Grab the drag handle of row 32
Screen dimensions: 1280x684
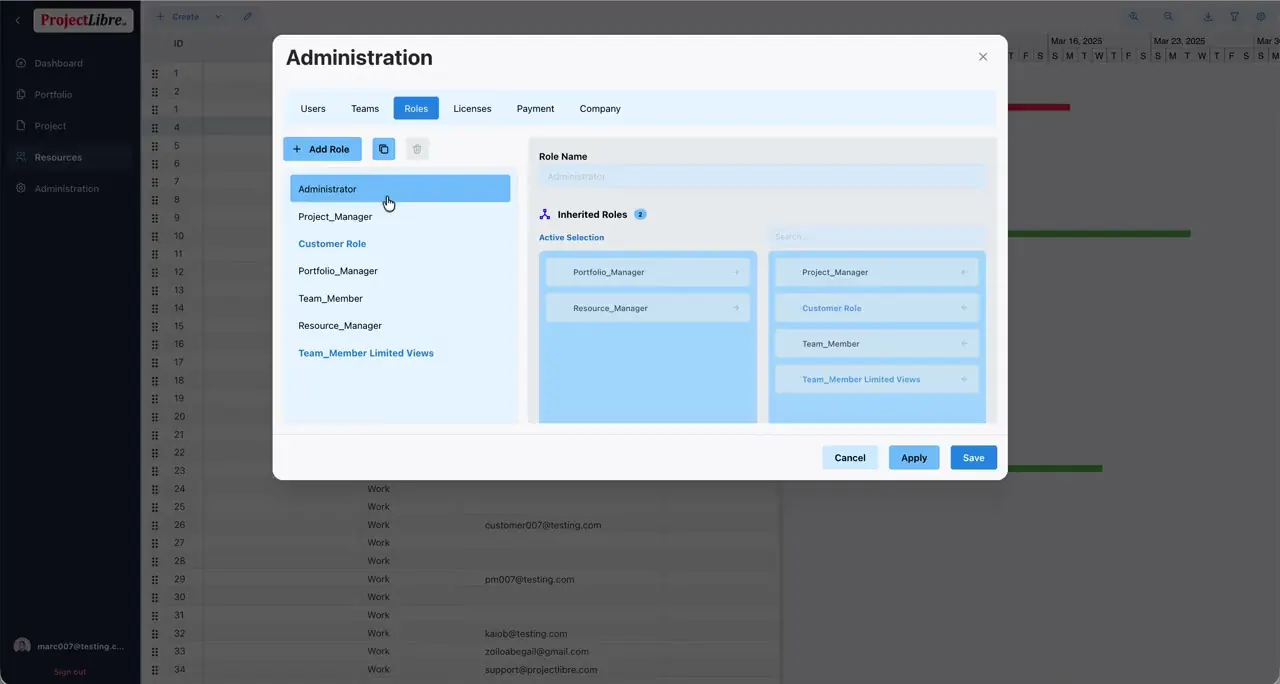click(x=155, y=633)
